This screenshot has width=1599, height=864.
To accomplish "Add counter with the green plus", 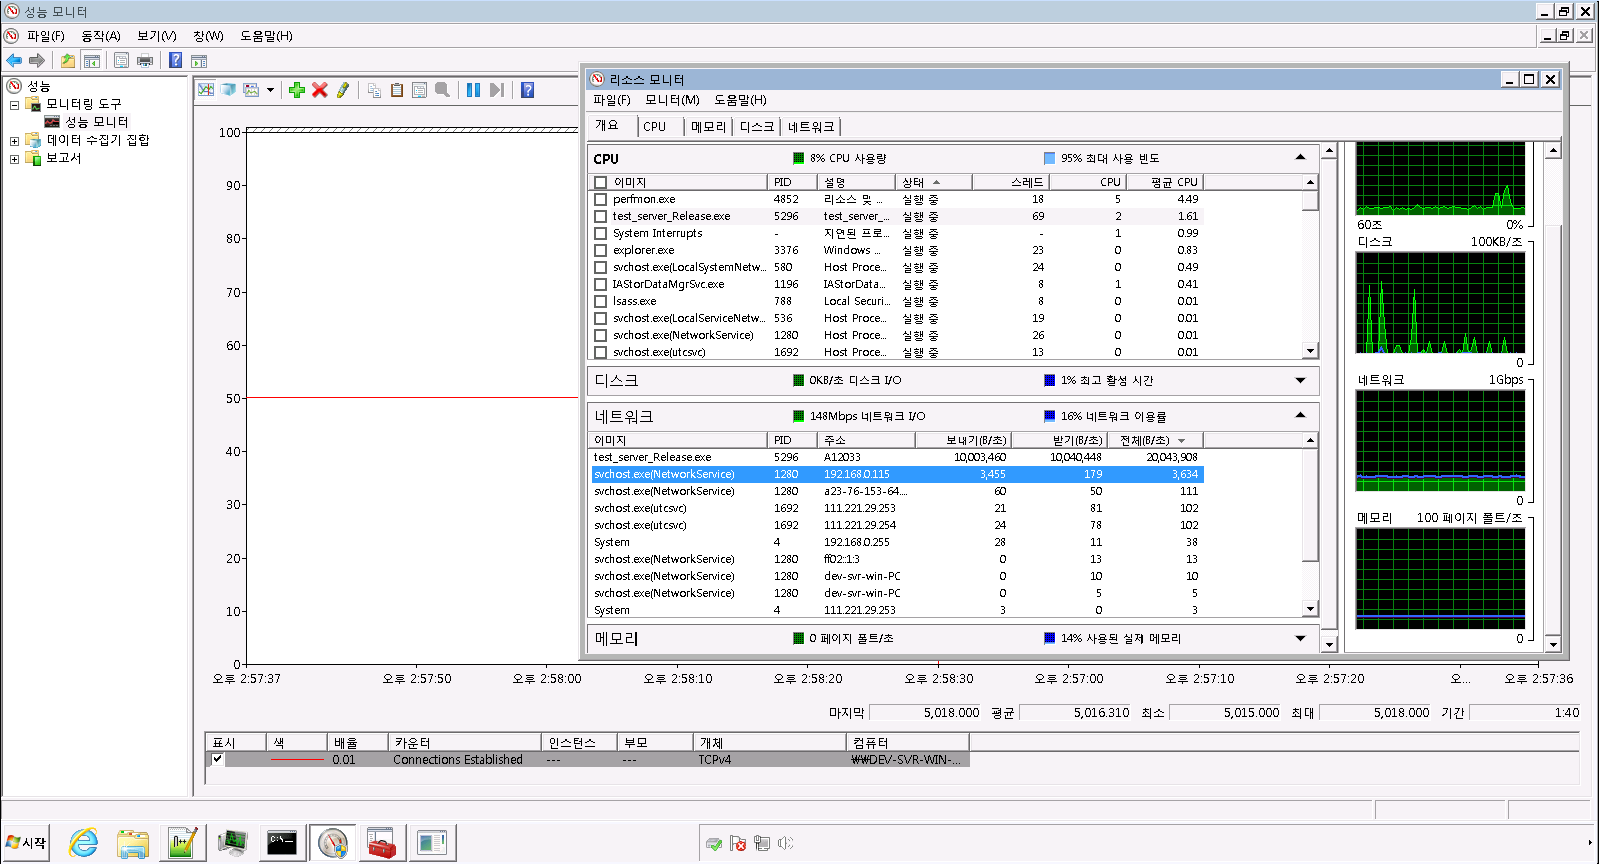I will click(x=297, y=90).
